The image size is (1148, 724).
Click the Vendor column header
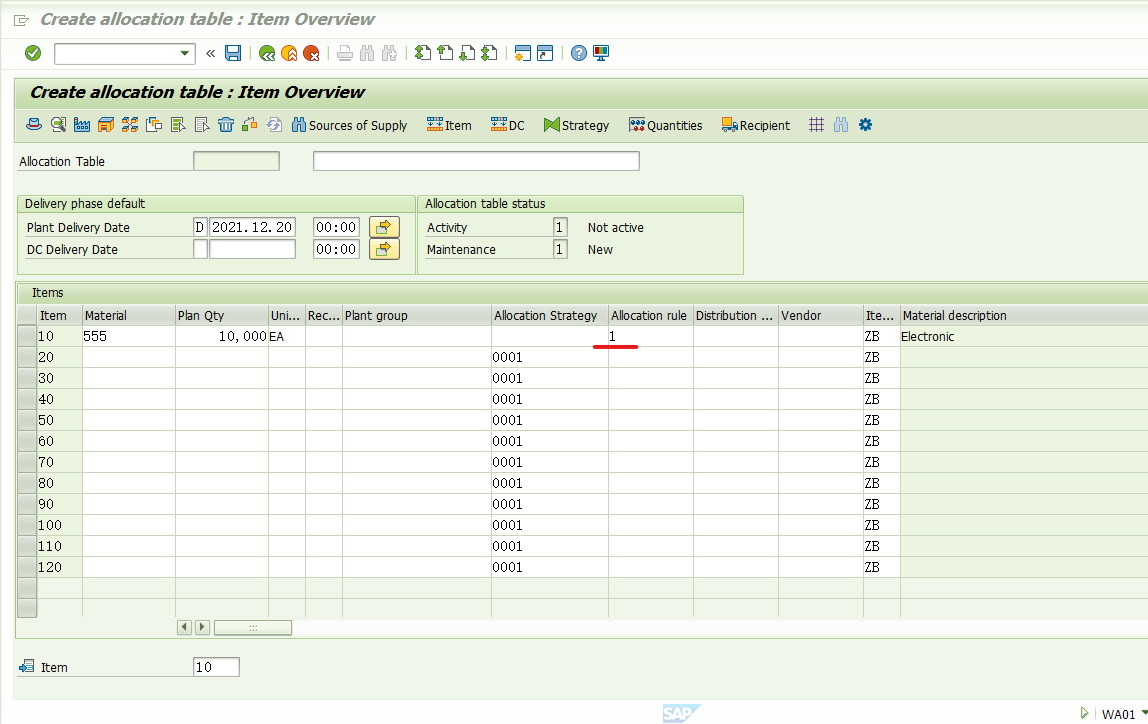[x=821, y=316]
